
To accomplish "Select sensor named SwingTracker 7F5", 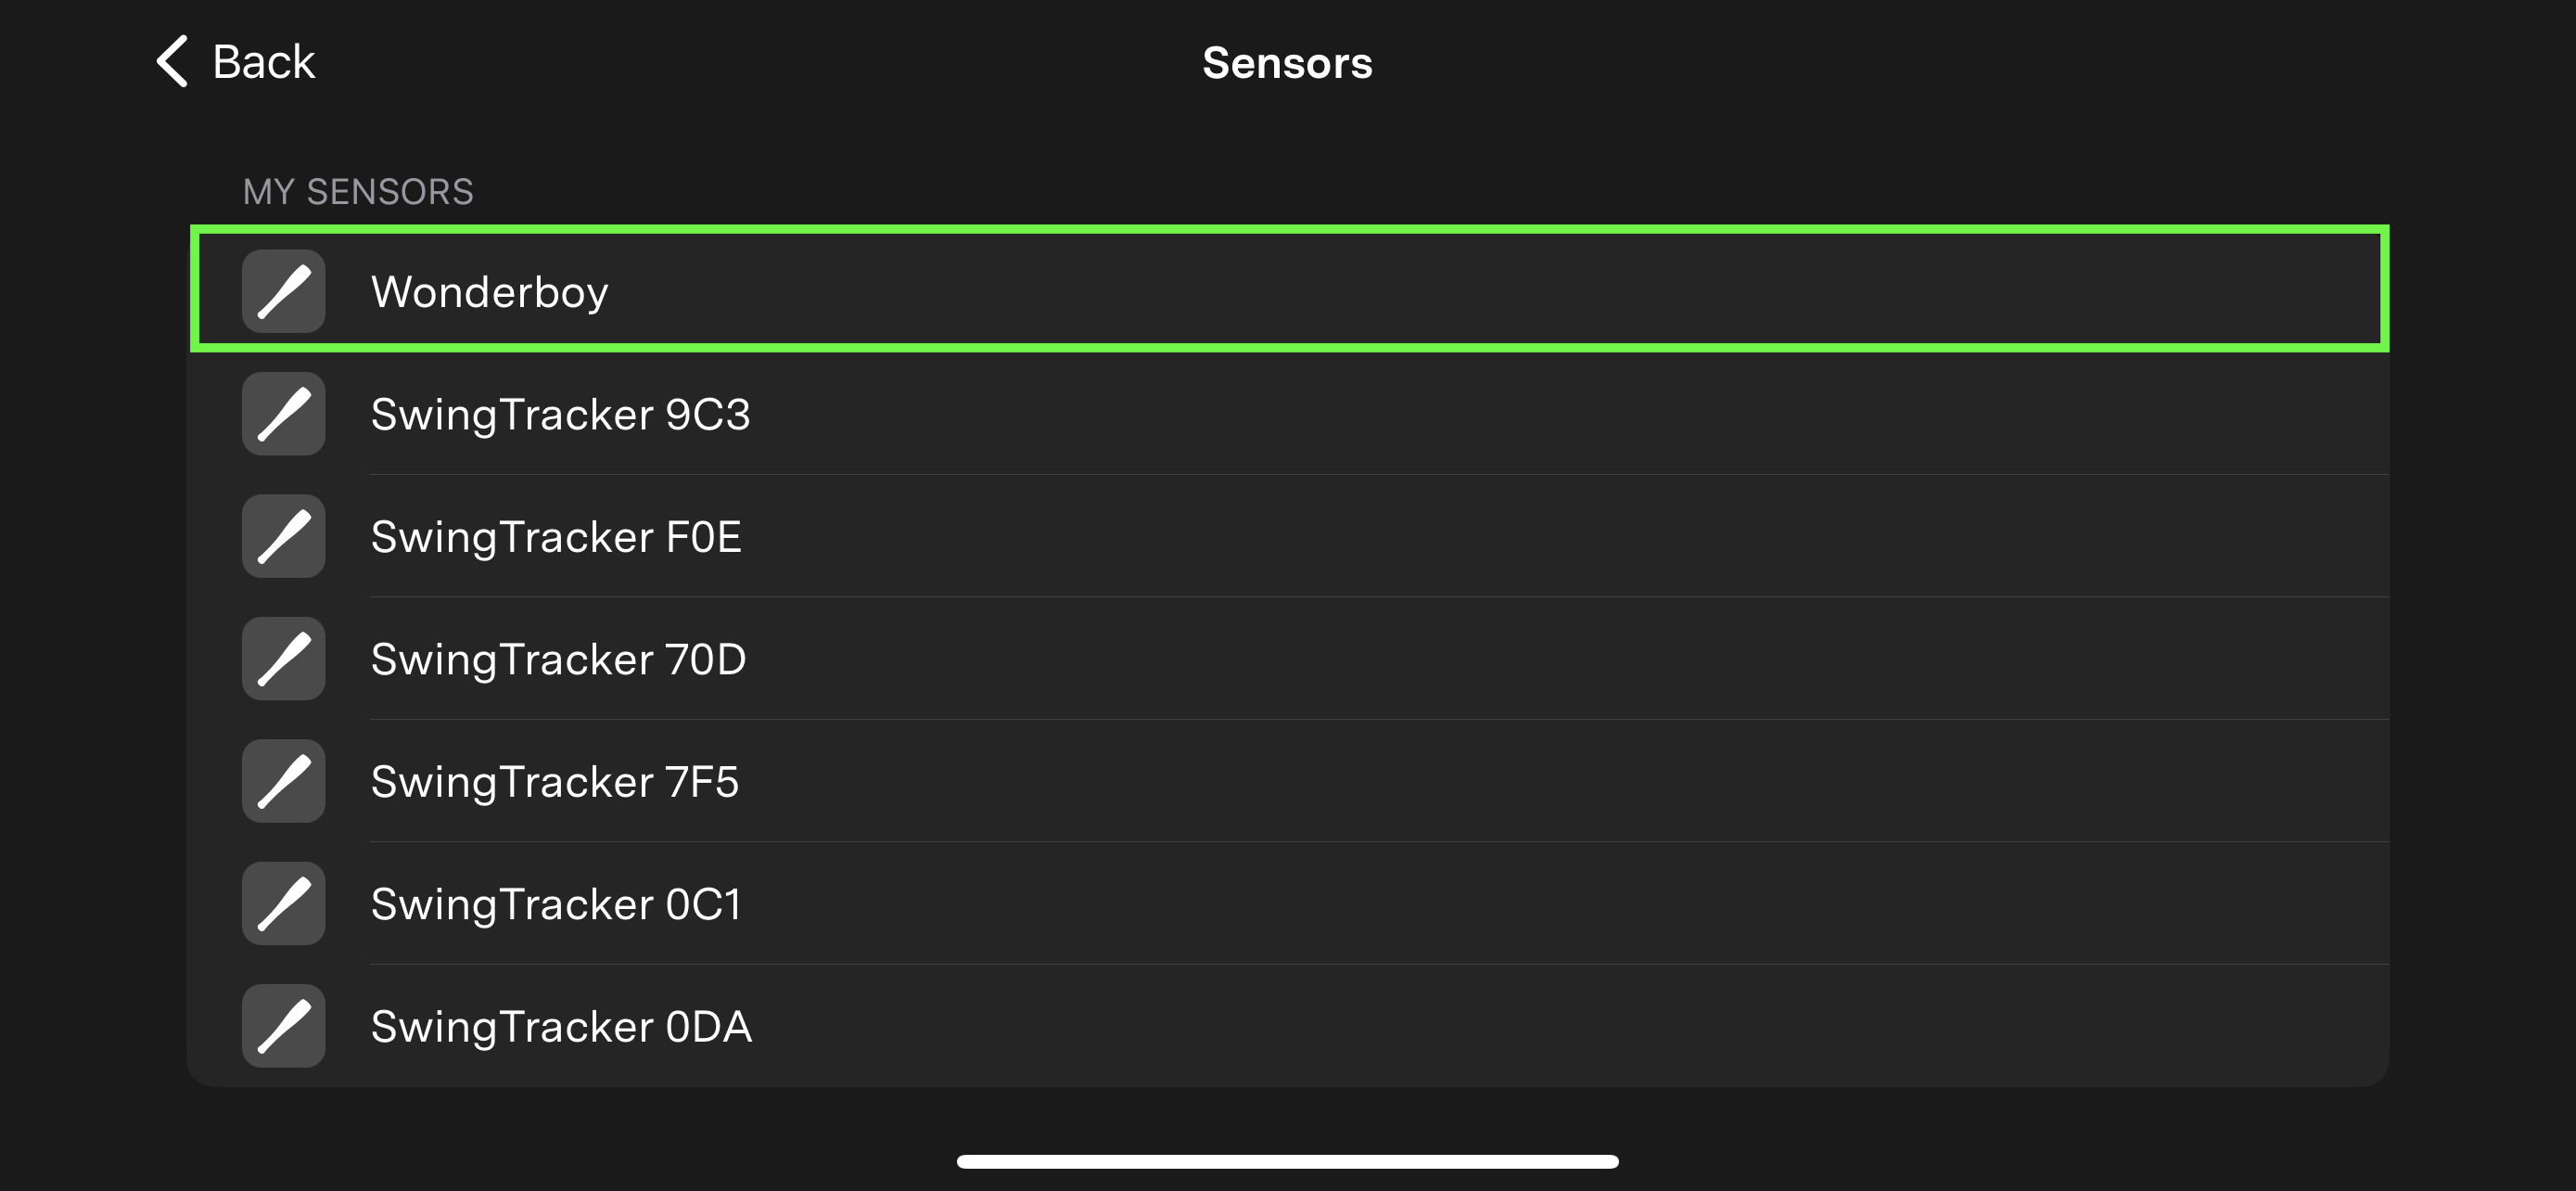I will pyautogui.click(x=554, y=782).
